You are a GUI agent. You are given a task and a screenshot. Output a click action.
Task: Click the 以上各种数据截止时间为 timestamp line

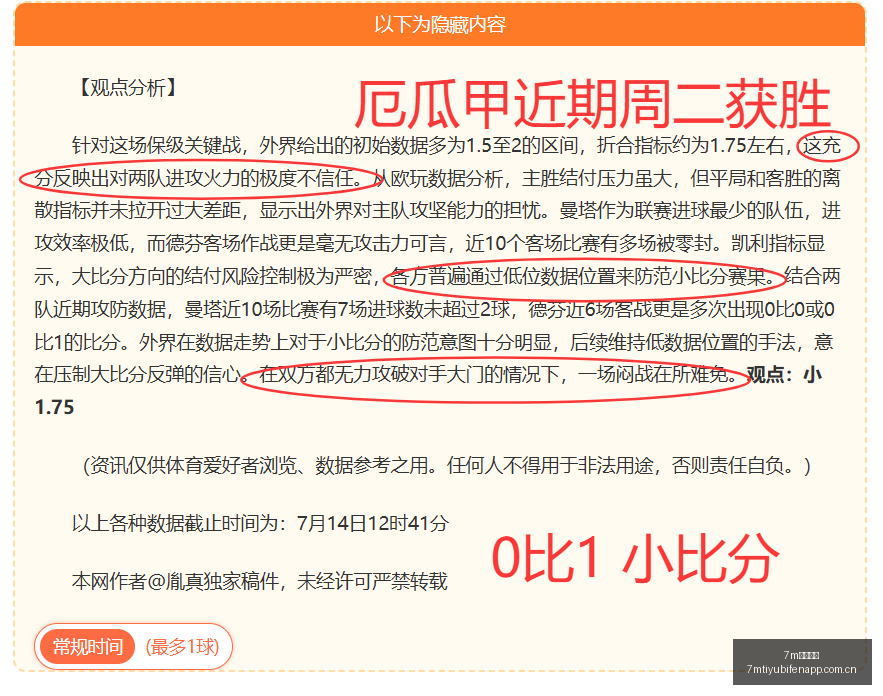pyautogui.click(x=260, y=523)
